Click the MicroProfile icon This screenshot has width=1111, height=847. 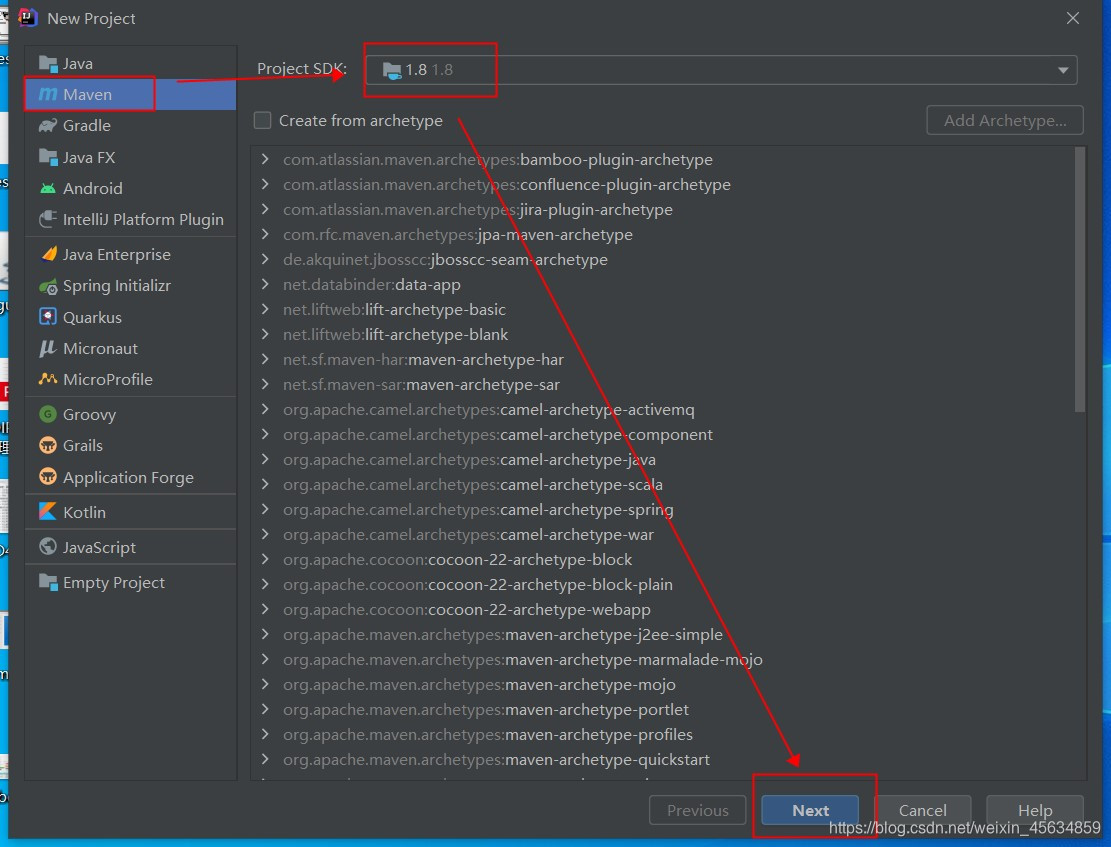47,379
